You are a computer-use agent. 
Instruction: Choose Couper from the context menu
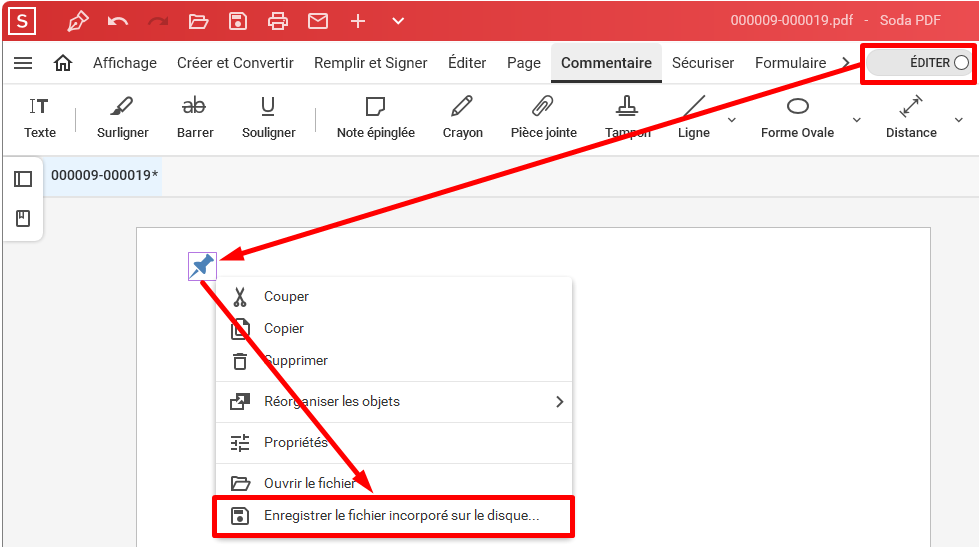click(x=394, y=297)
